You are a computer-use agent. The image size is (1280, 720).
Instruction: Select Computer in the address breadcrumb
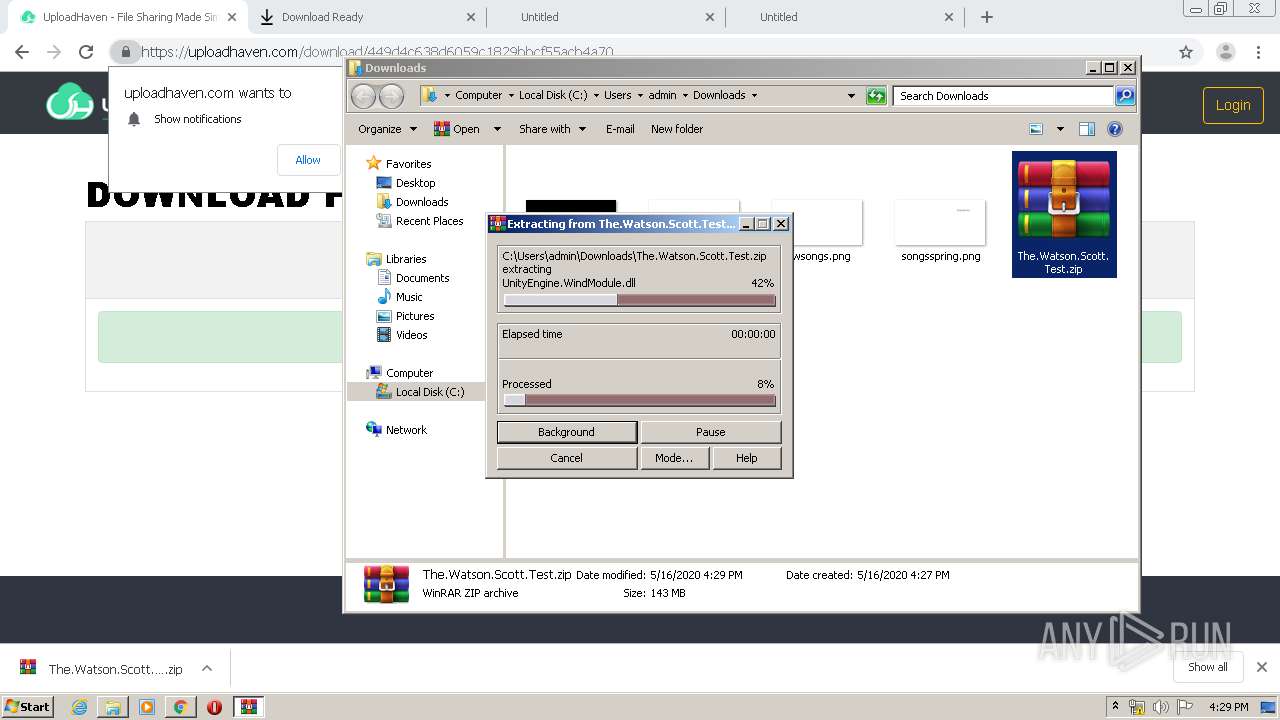(478, 95)
